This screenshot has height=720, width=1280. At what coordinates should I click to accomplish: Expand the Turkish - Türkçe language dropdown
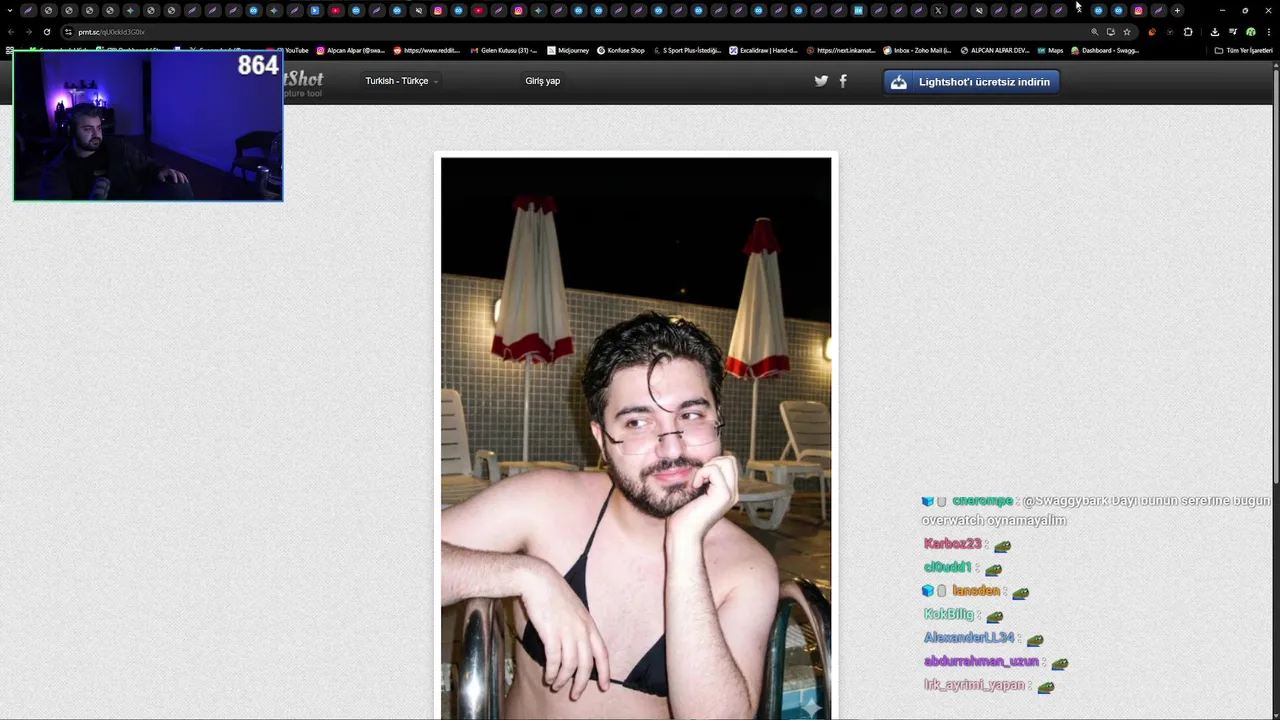(x=401, y=81)
